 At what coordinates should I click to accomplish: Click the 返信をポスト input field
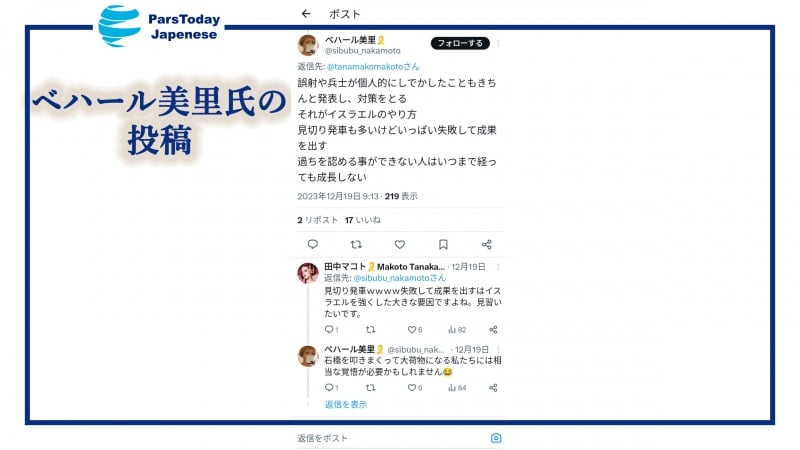point(391,438)
